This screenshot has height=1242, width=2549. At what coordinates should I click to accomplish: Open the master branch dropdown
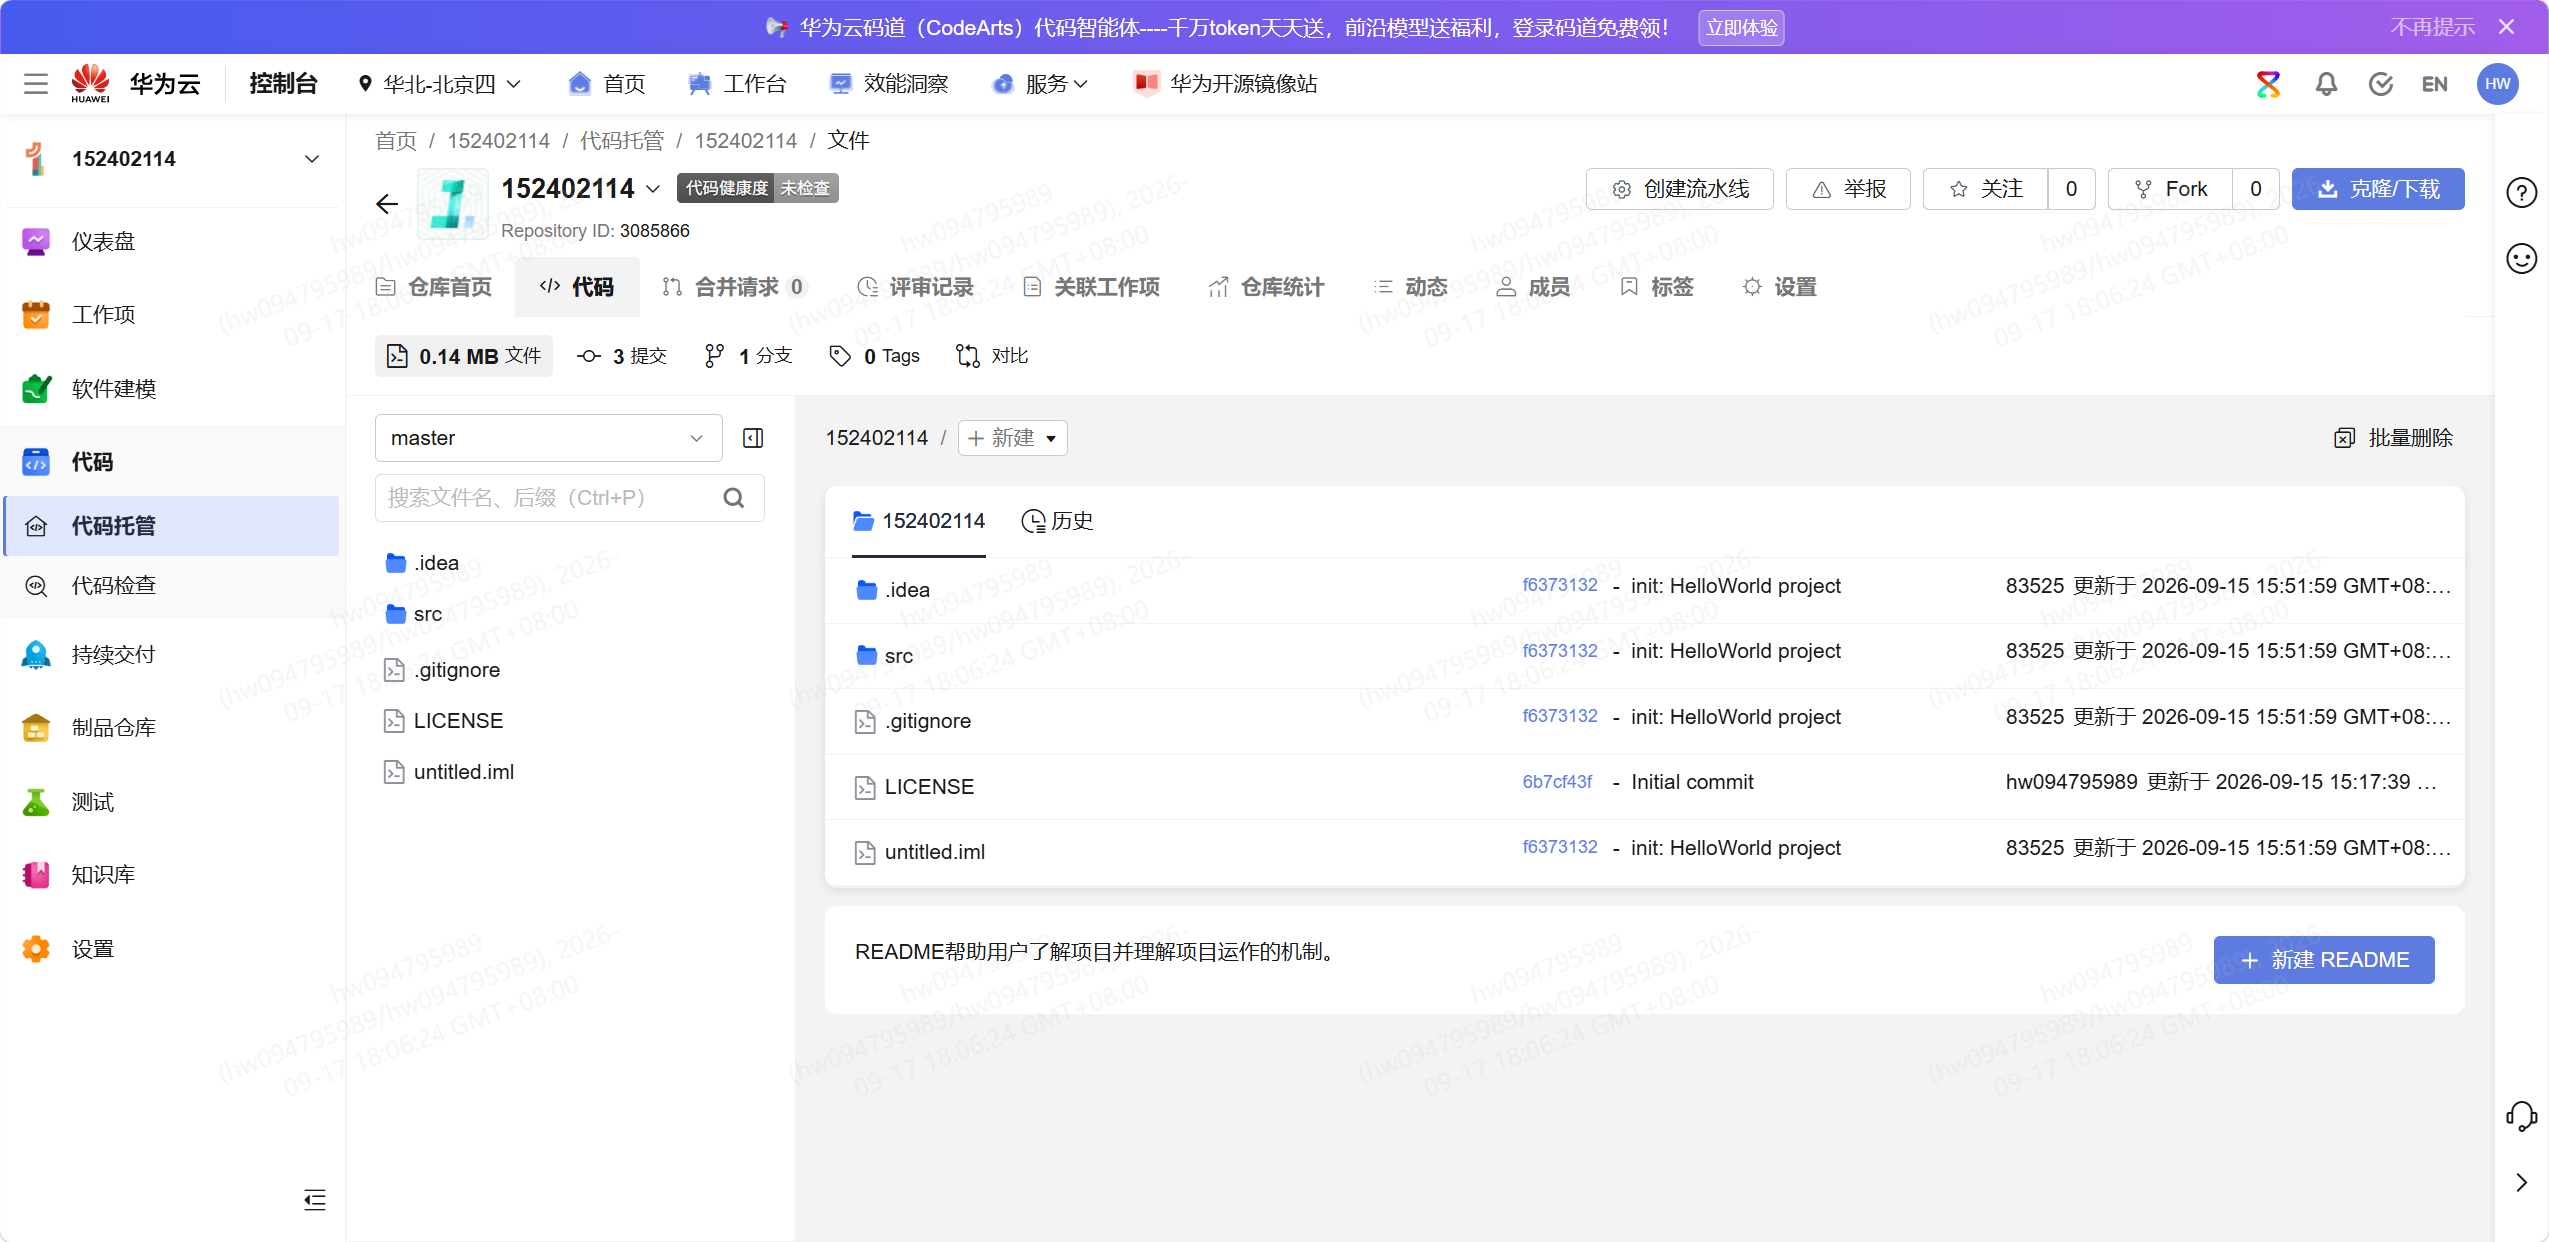[548, 438]
